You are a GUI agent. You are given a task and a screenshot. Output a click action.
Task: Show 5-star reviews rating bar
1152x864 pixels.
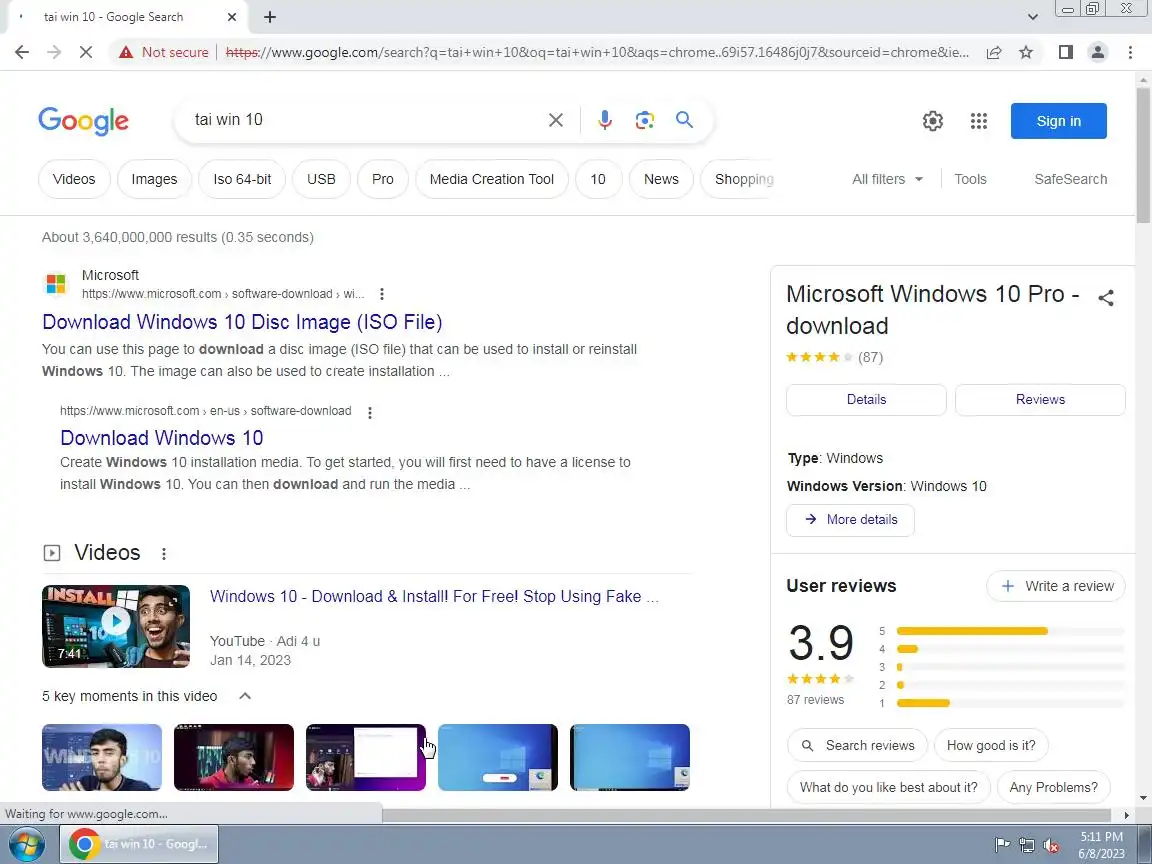[1002, 631]
